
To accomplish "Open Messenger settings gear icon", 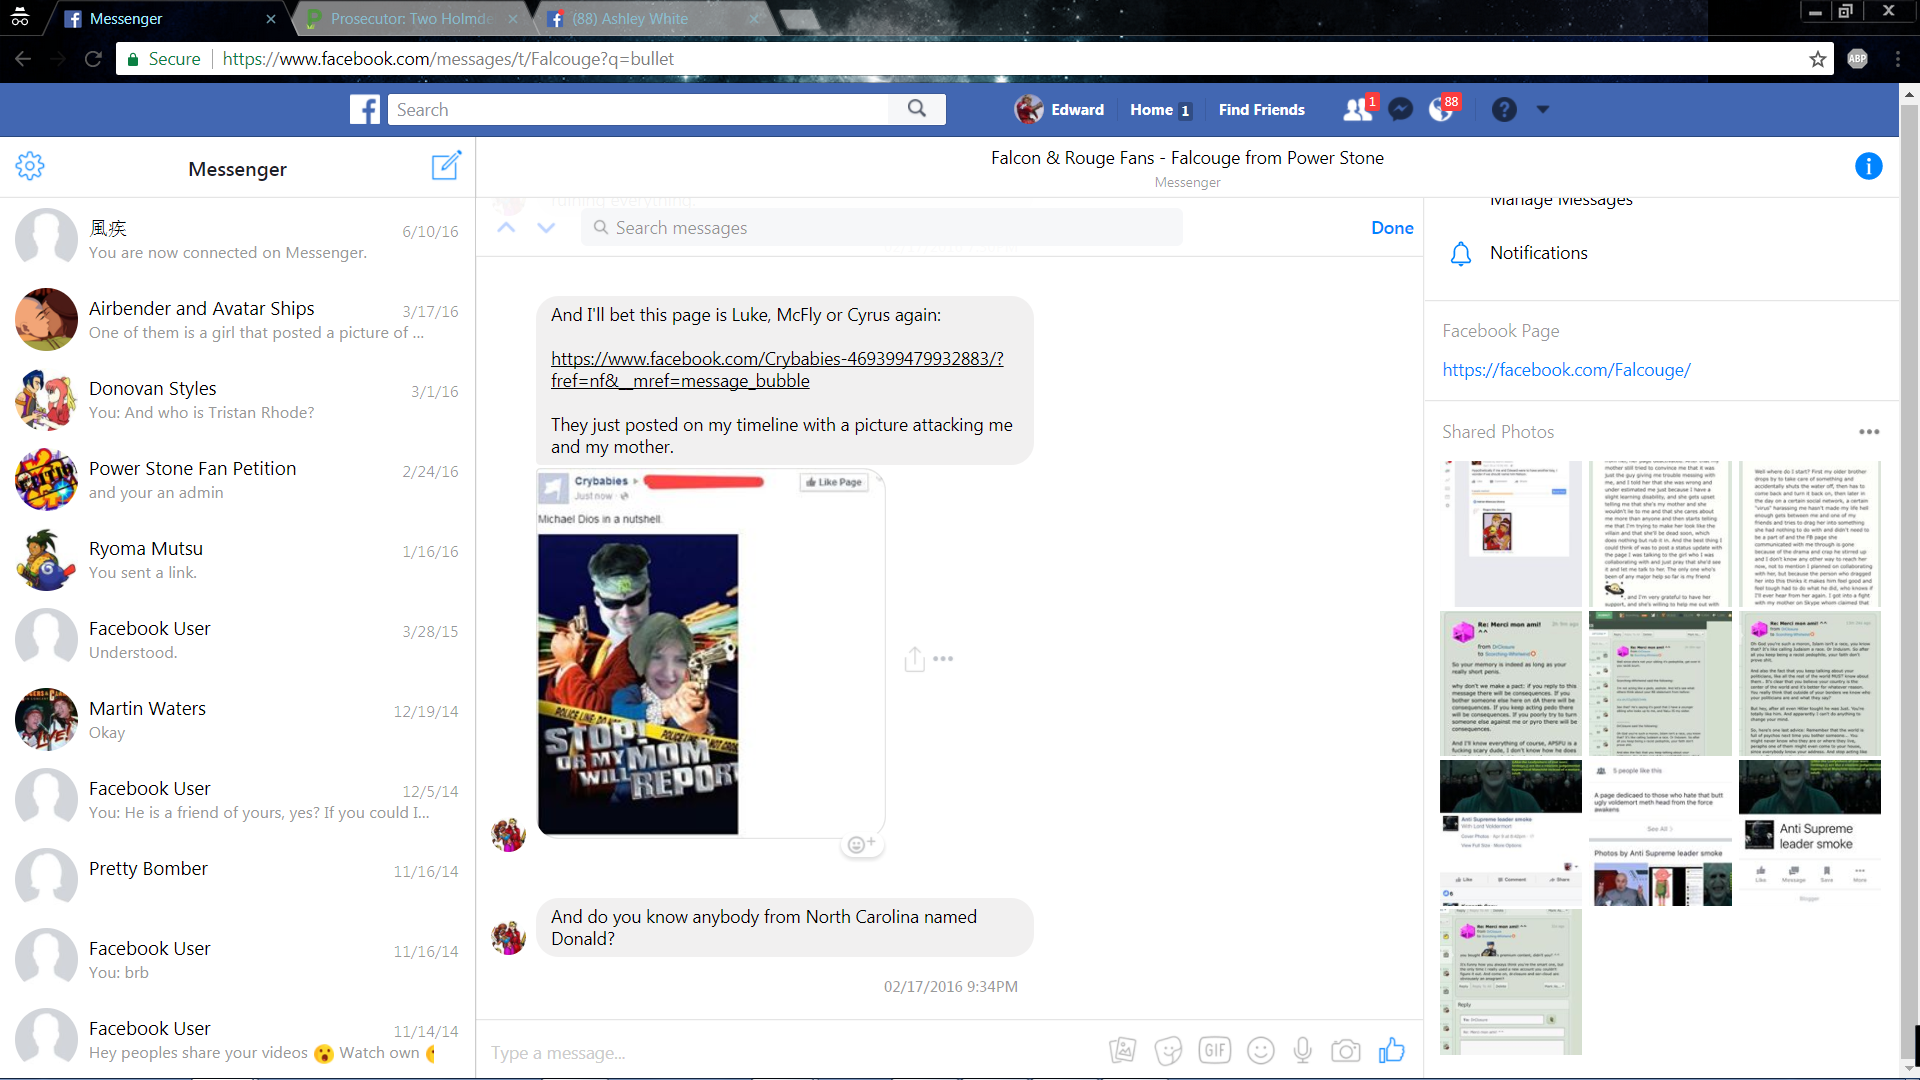I will pyautogui.click(x=30, y=166).
